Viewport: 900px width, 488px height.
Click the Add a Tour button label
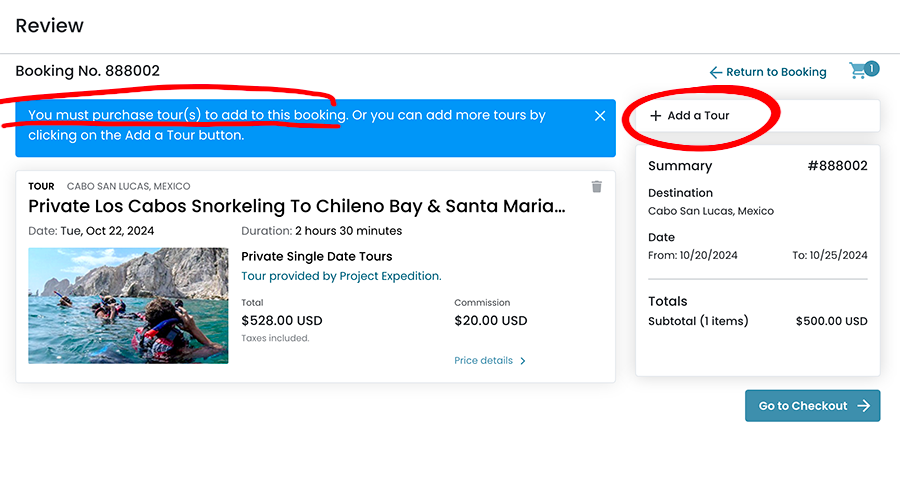[x=698, y=116]
